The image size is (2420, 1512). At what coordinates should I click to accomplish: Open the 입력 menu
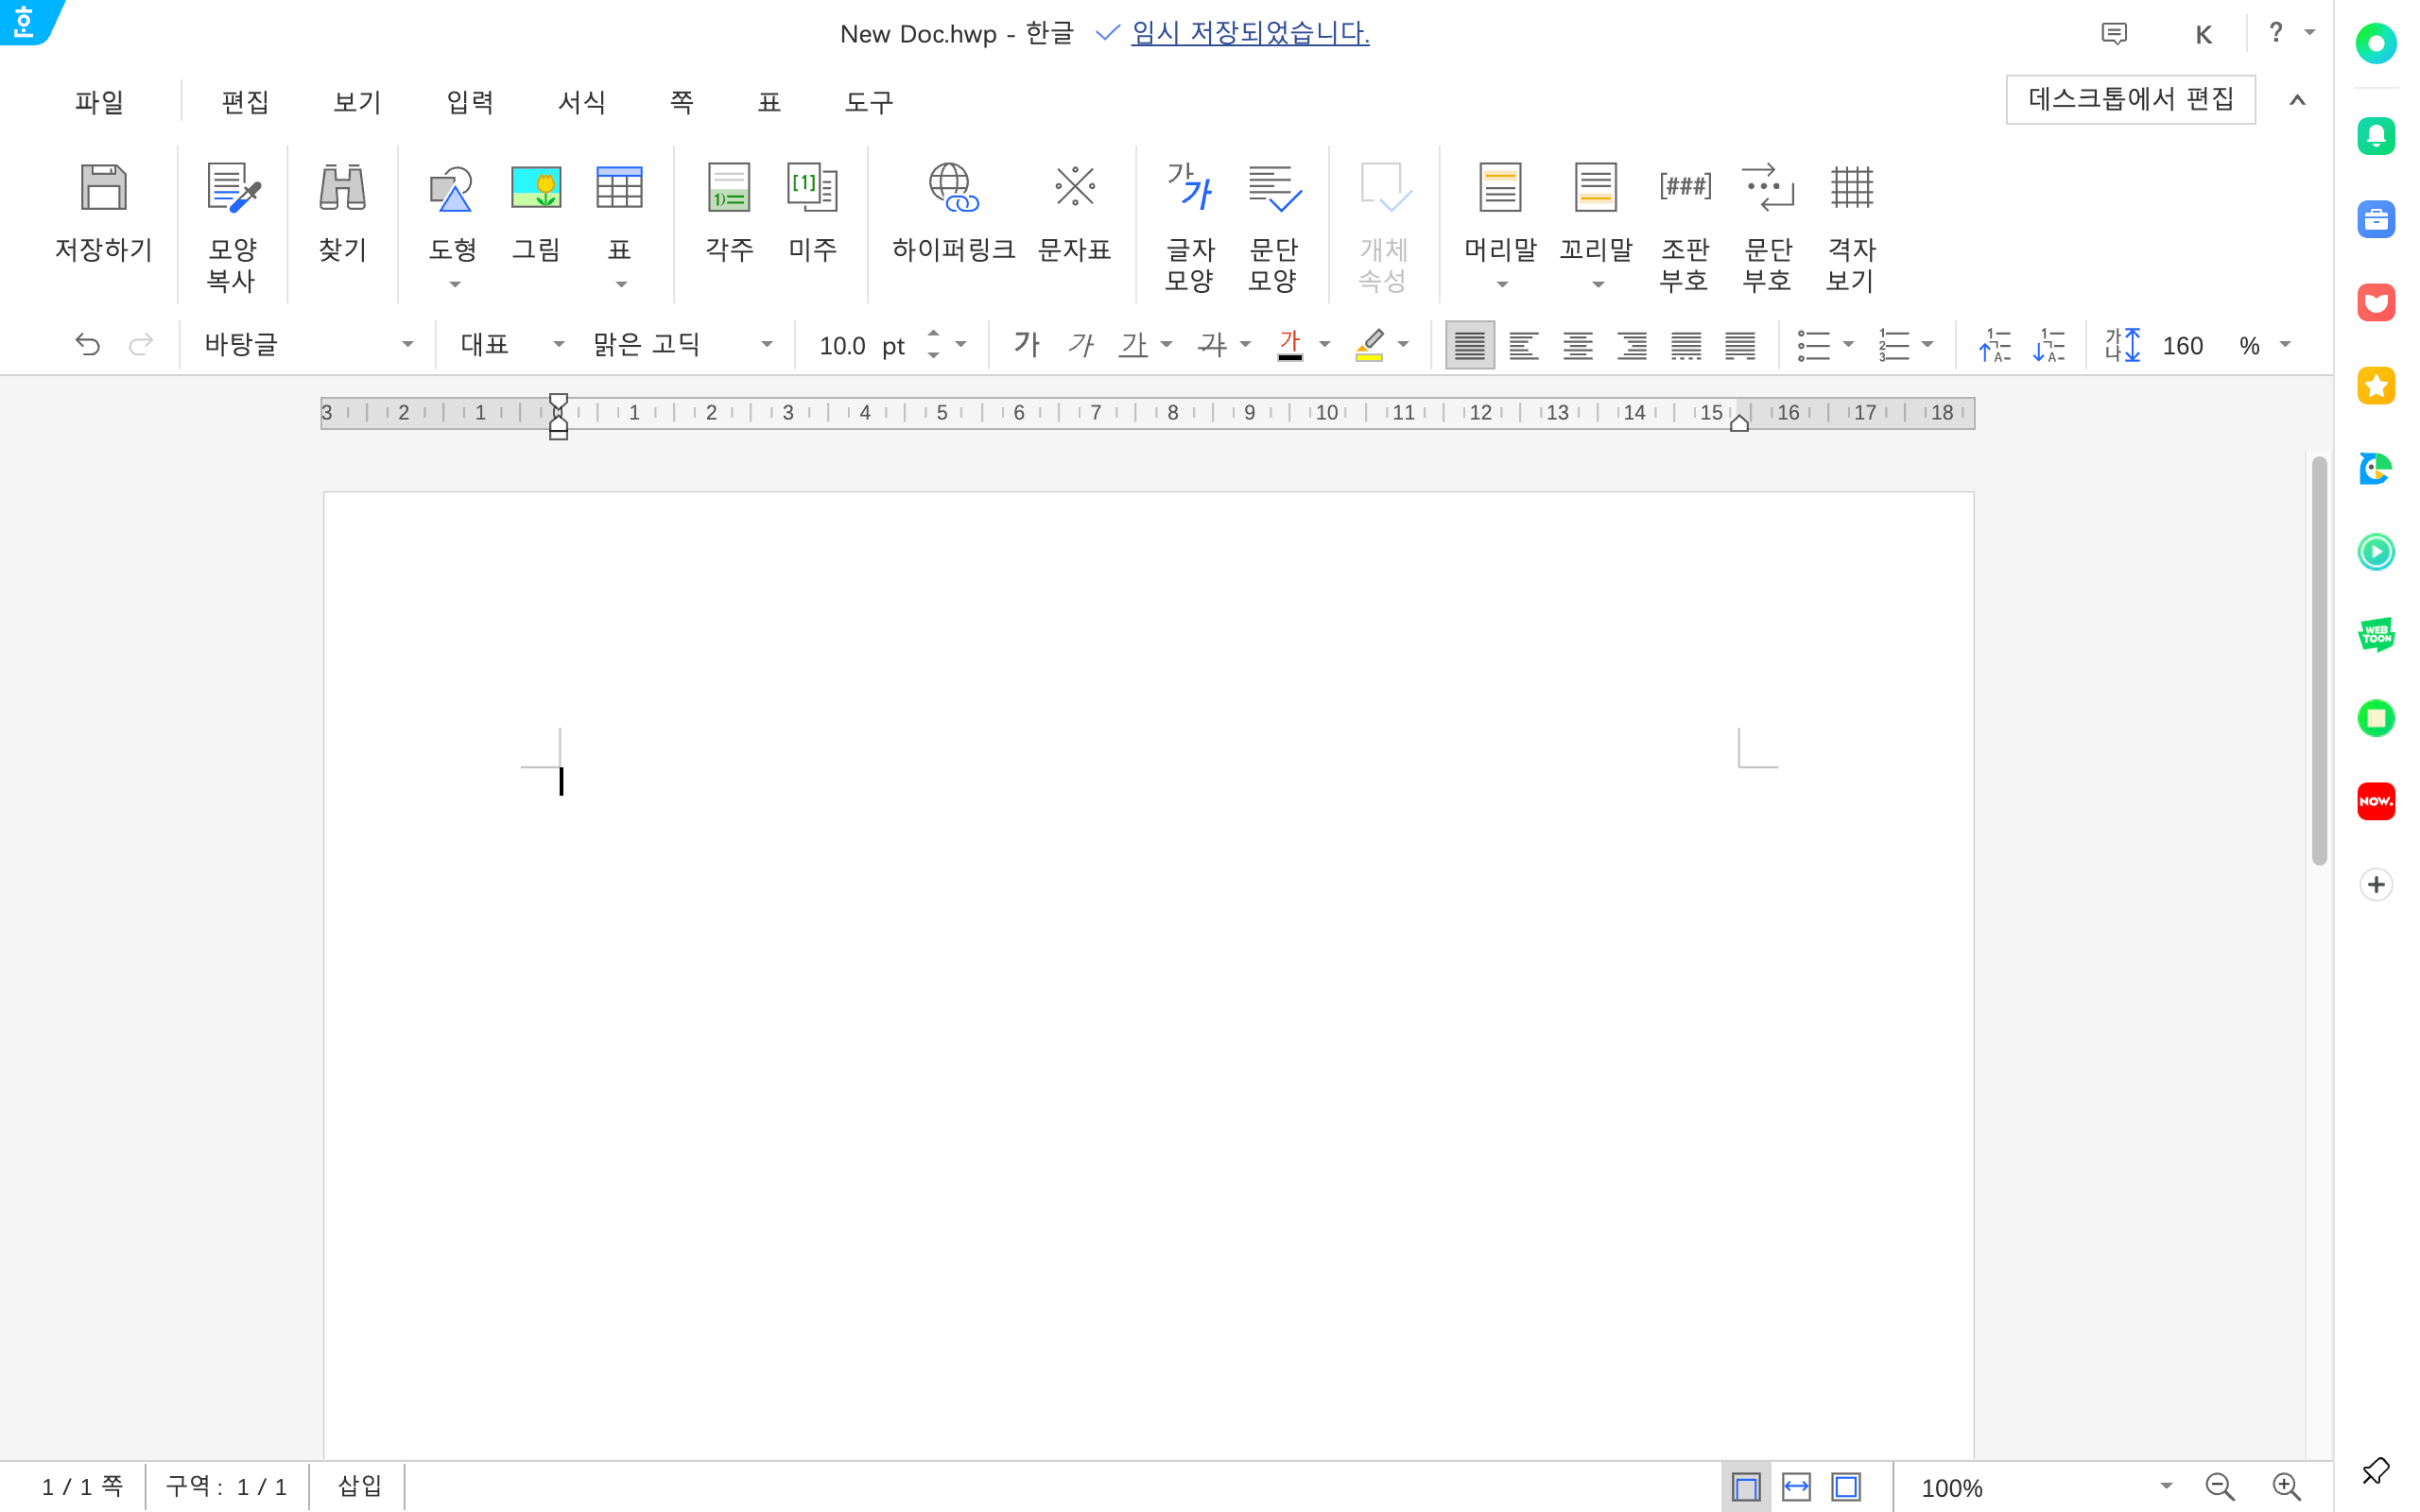[469, 102]
